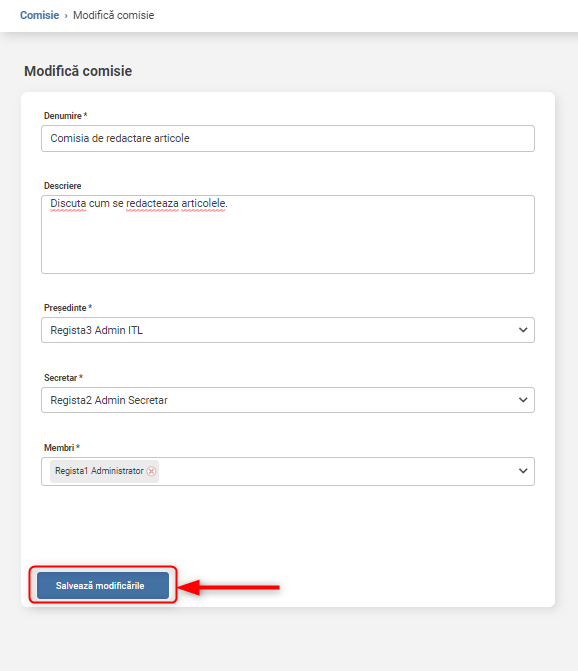Open the Membri dropdown chevron
Image resolution: width=578 pixels, height=671 pixels.
[523, 471]
